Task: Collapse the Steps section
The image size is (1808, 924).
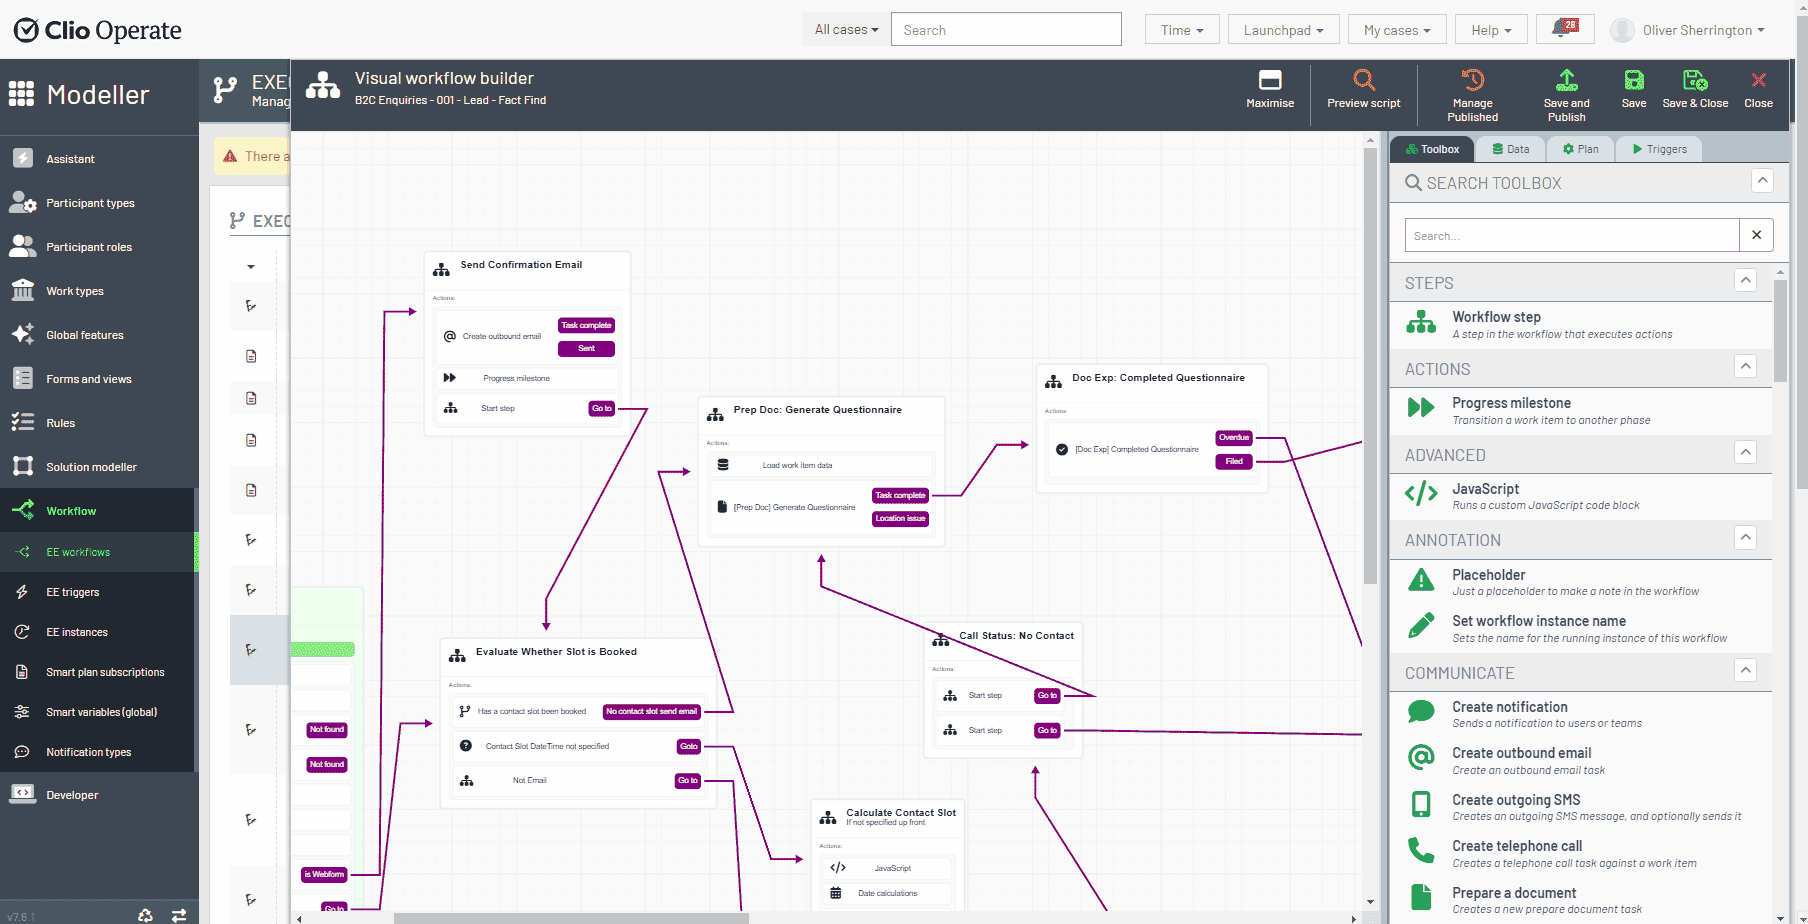Action: pos(1745,281)
